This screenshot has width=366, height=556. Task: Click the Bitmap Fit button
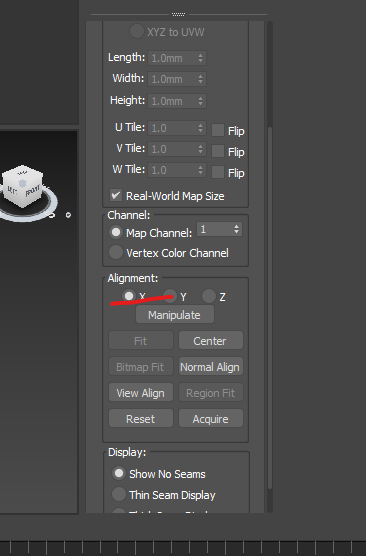pos(141,367)
